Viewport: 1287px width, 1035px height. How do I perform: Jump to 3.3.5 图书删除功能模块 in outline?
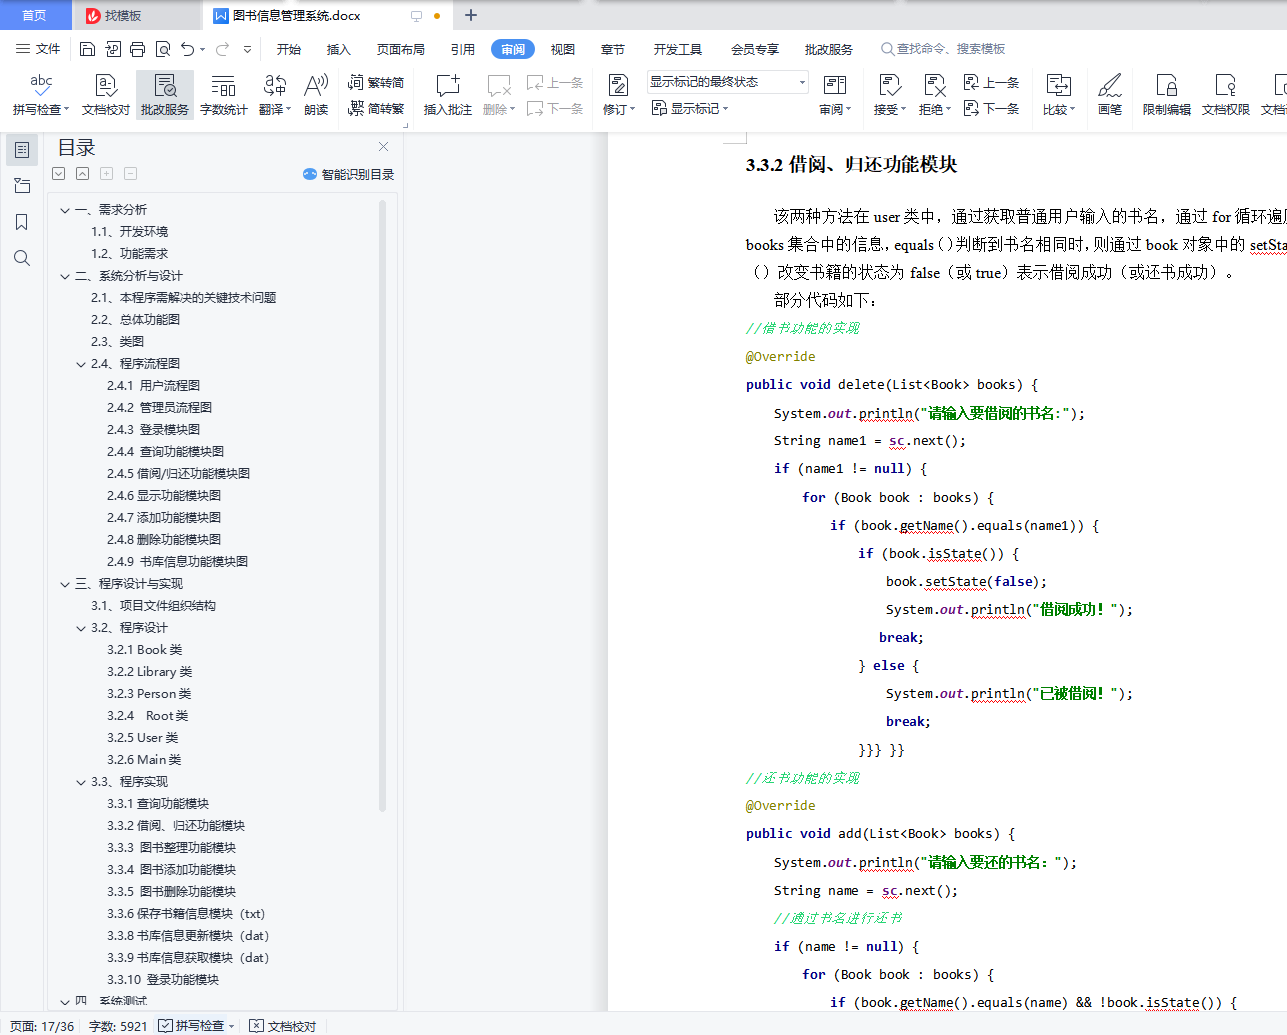(172, 892)
